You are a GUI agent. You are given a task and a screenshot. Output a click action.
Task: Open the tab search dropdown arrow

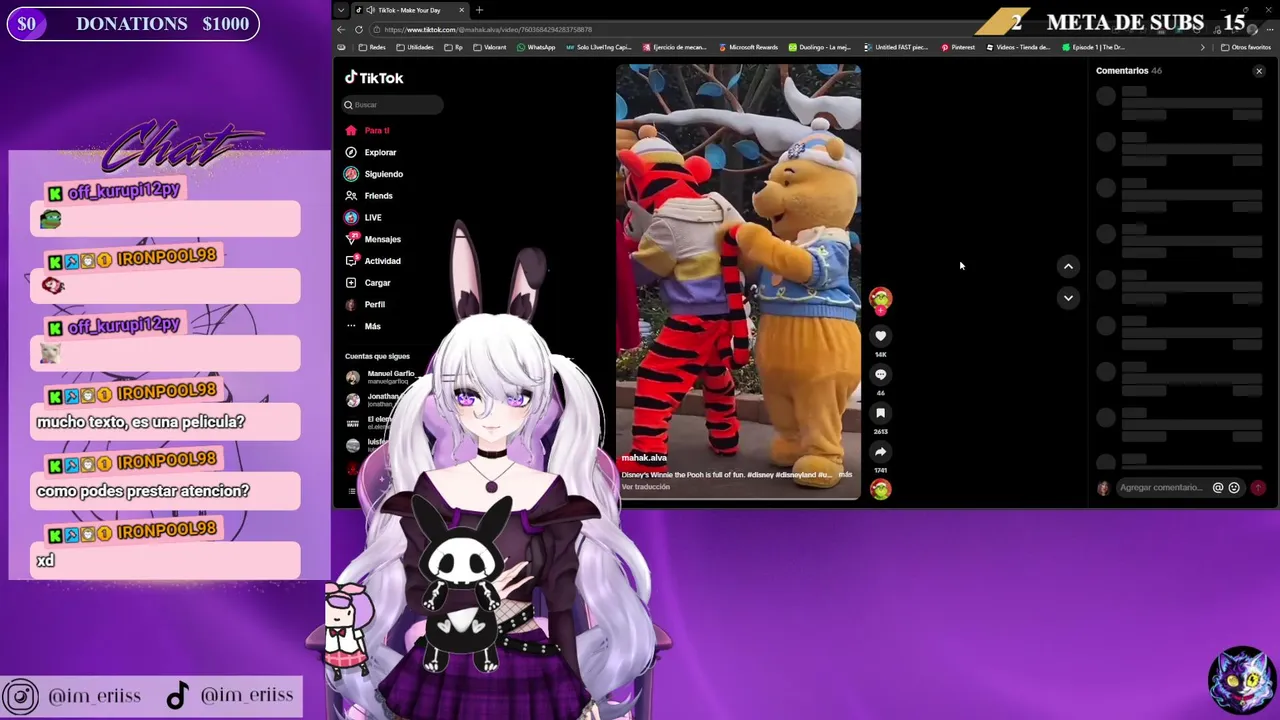341,10
